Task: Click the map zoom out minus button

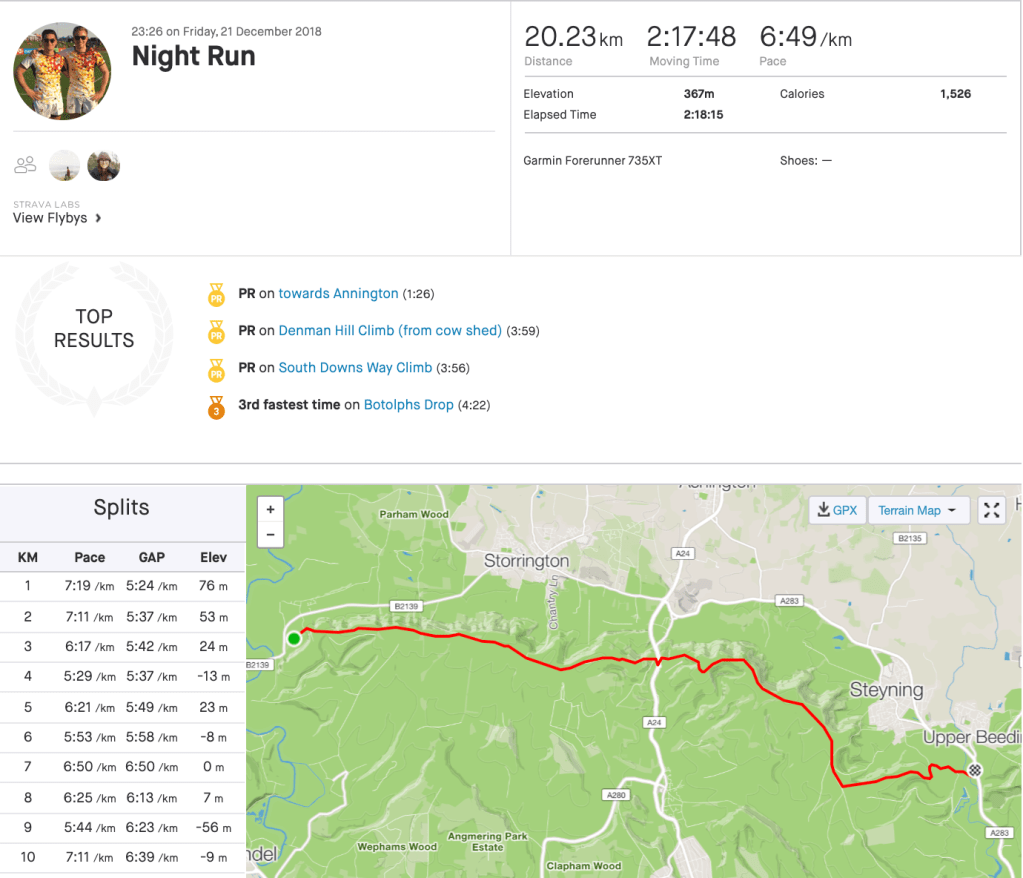Action: point(270,535)
